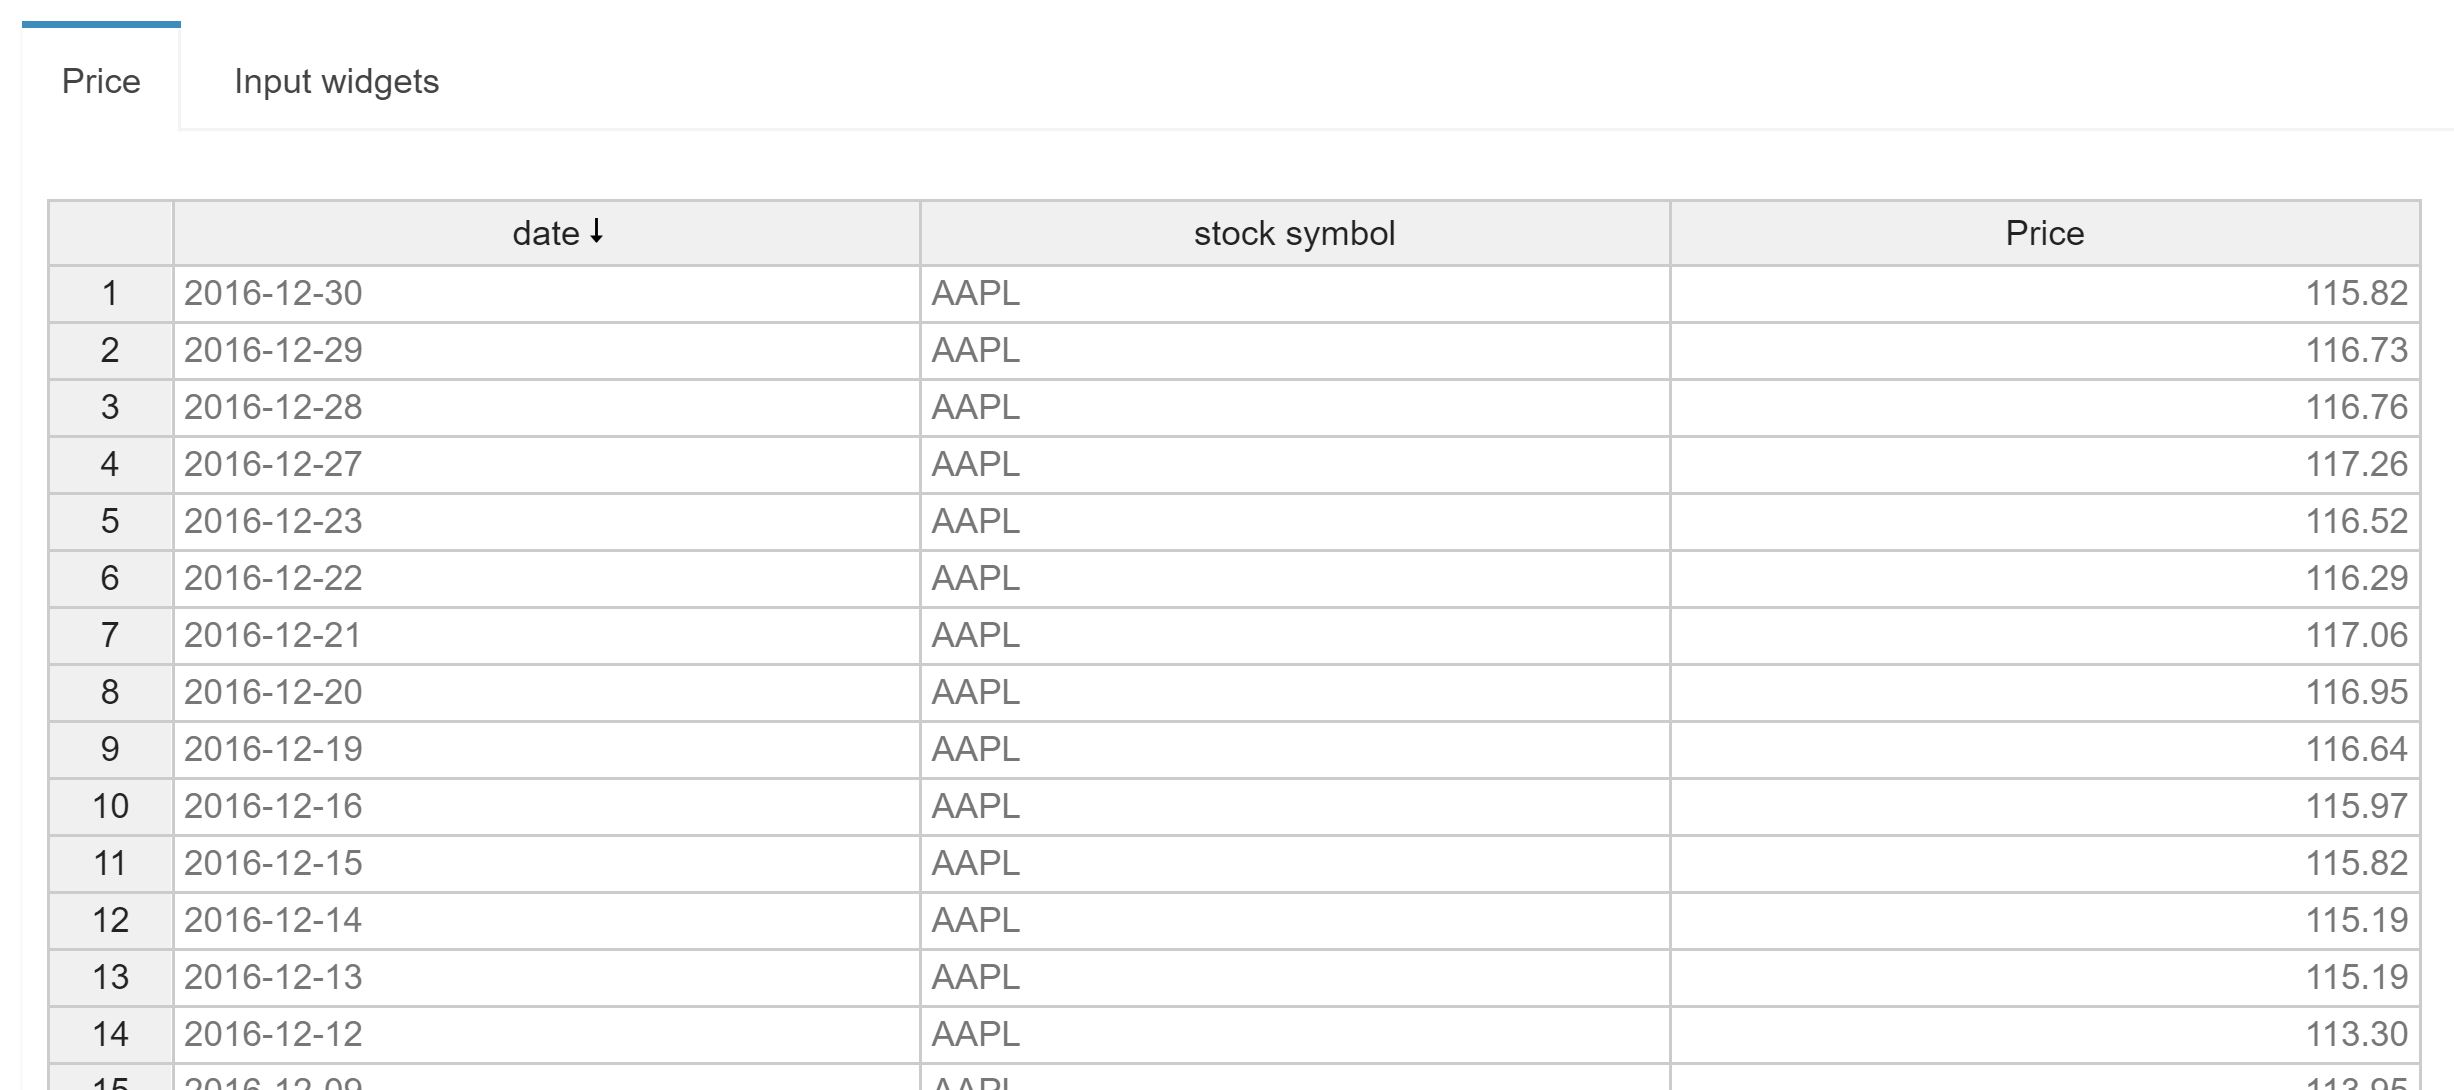Click the price value 117.06
The height and width of the screenshot is (1090, 2454).
2356,635
